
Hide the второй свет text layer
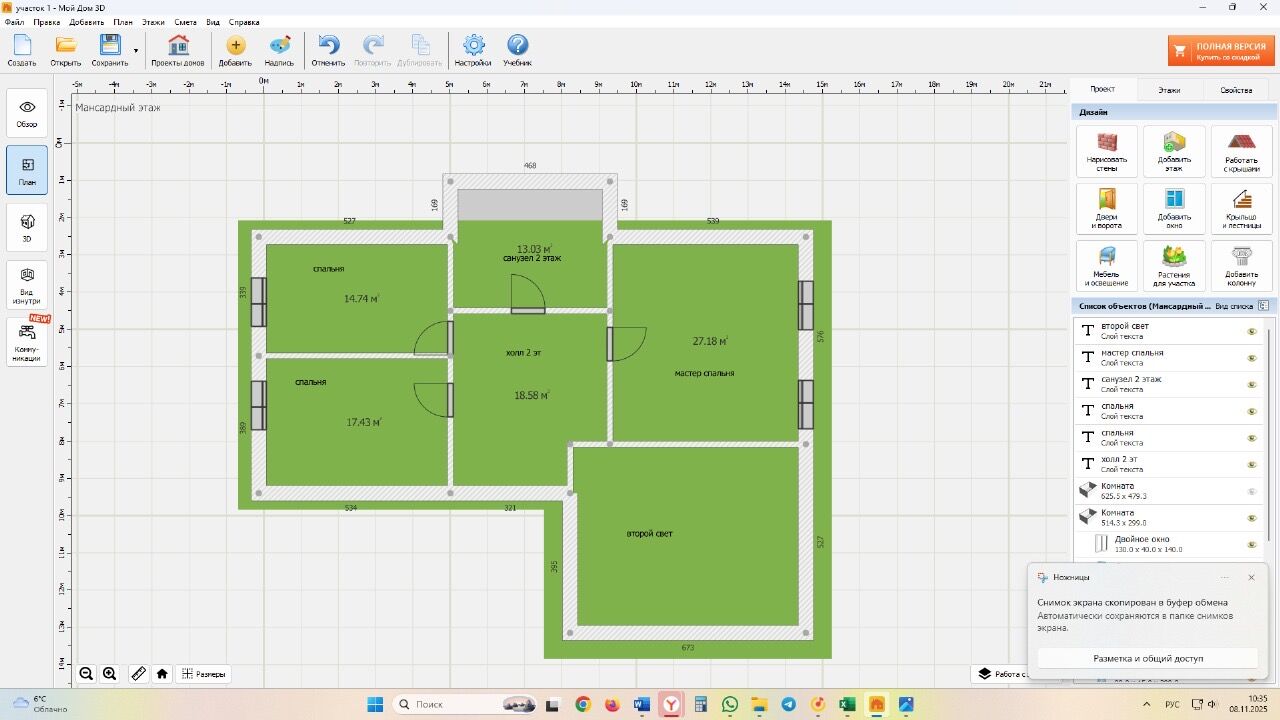pyautogui.click(x=1251, y=331)
